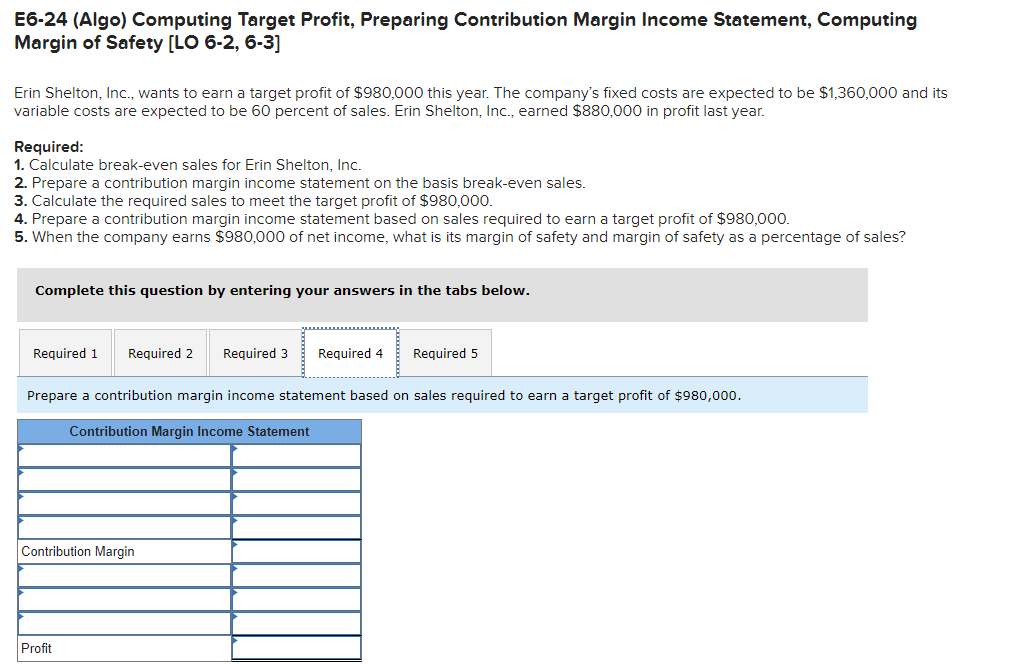The height and width of the screenshot is (664, 1024).
Task: Click second row amount field in statement
Action: click(296, 480)
